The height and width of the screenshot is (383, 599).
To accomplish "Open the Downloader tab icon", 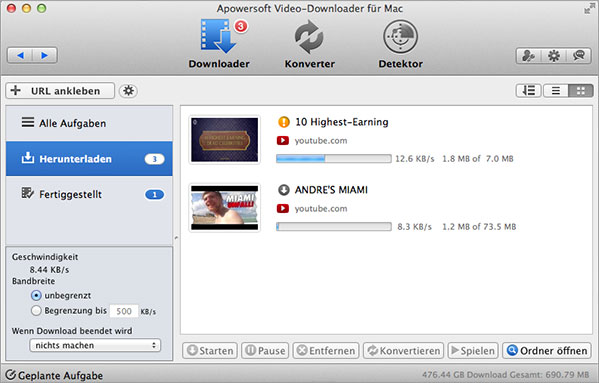I will coord(219,37).
